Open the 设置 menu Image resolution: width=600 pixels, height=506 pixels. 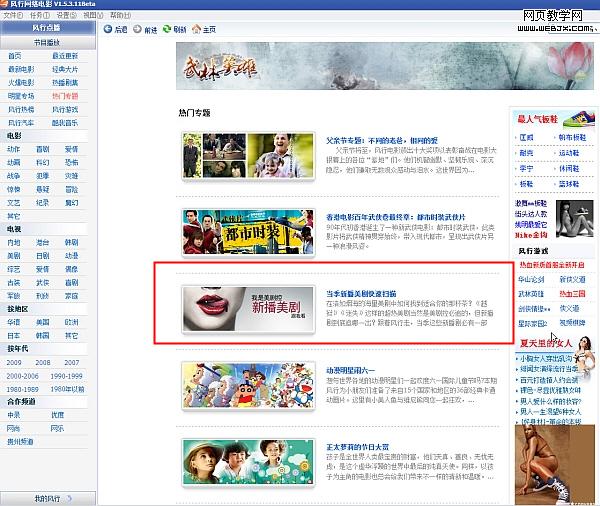coord(65,16)
